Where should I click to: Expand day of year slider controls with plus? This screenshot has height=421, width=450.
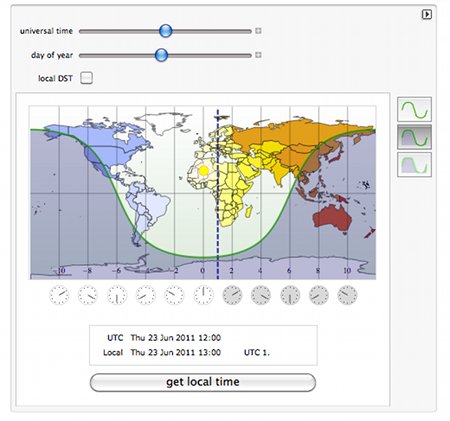click(x=258, y=55)
